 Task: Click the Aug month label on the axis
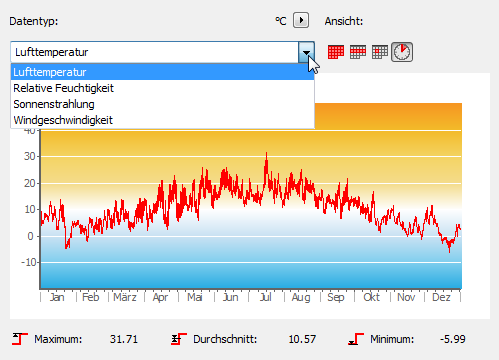coord(301,297)
